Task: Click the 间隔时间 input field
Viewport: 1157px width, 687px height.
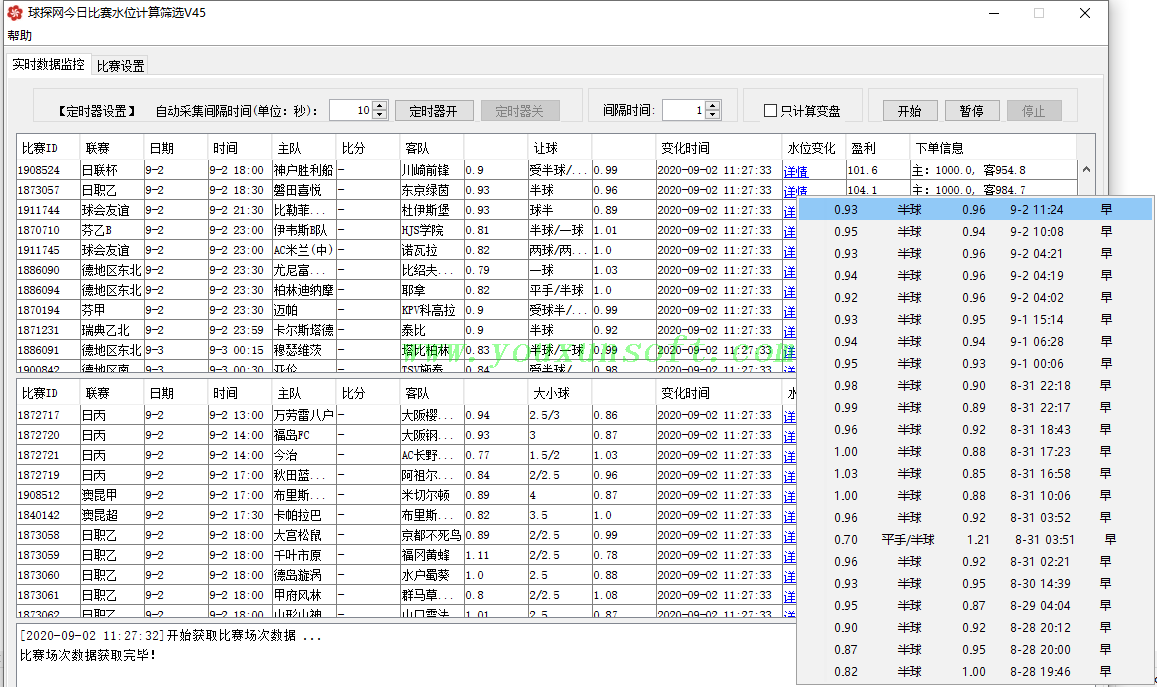Action: [683, 111]
